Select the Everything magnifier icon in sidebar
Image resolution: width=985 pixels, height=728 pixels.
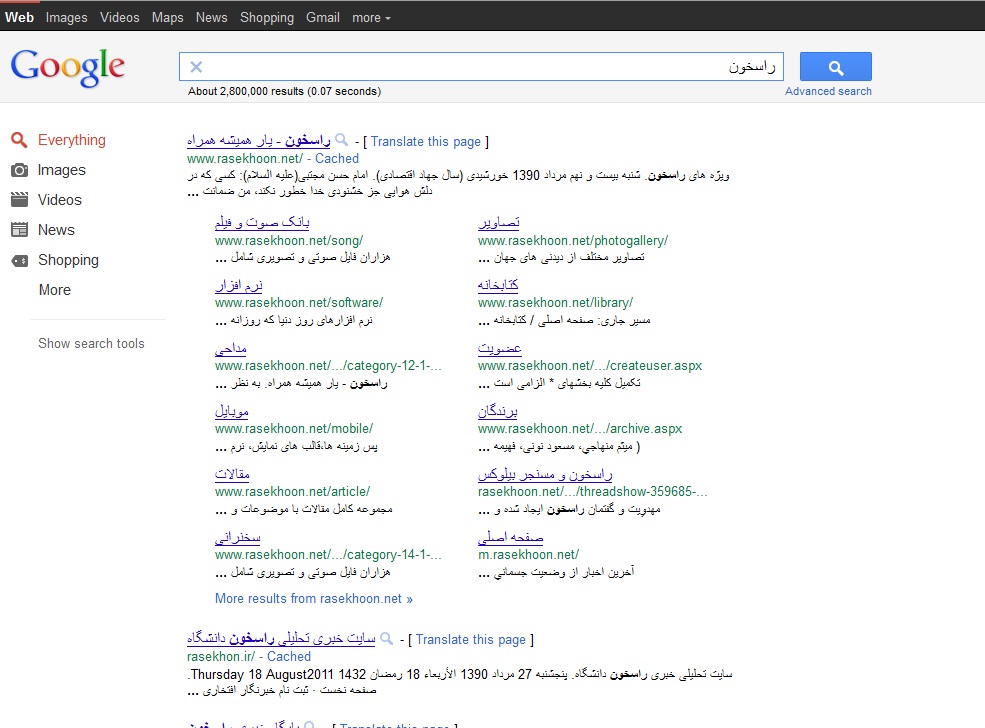[19, 140]
